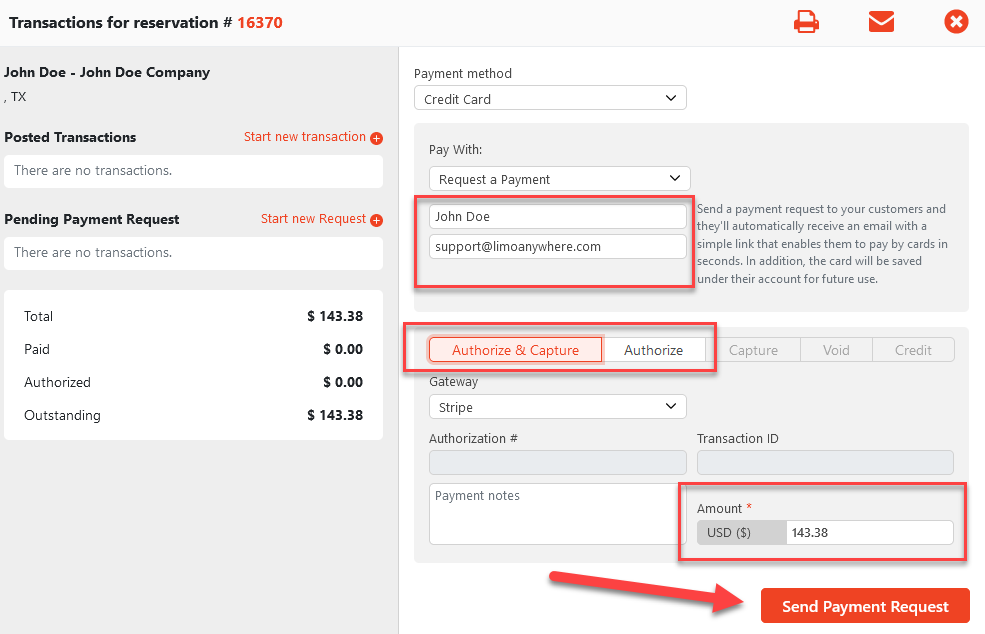This screenshot has height=634, width=985.
Task: Switch to the Void option
Action: 836,350
